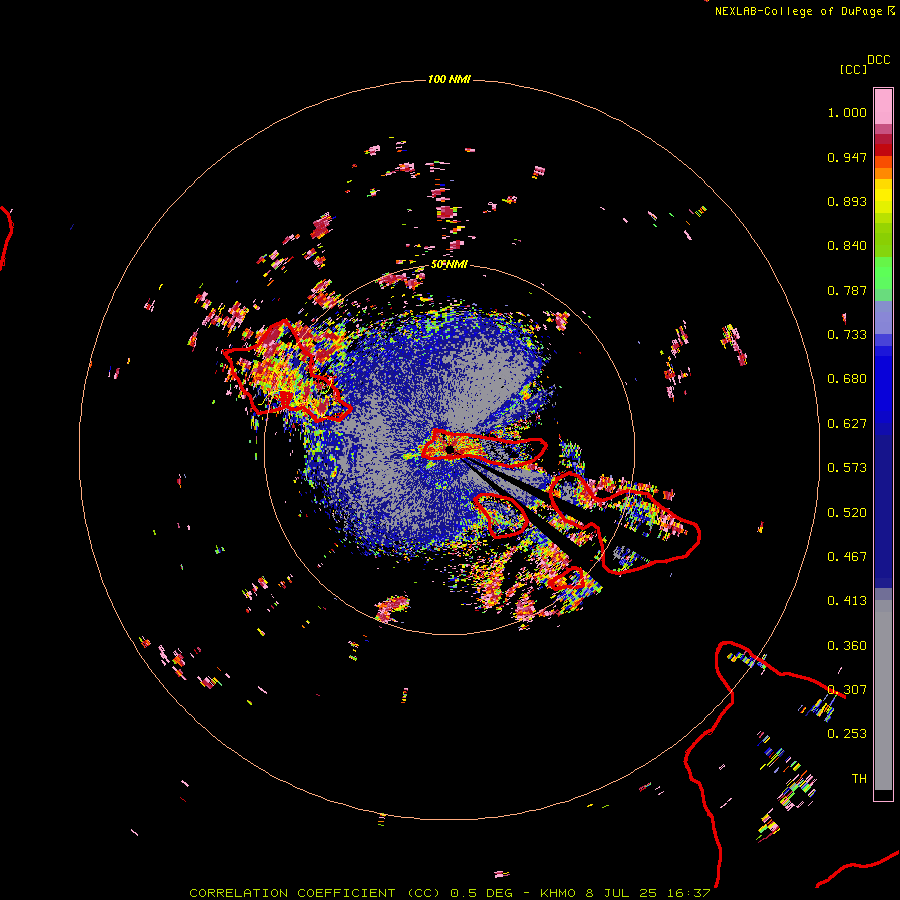The height and width of the screenshot is (900, 900).
Task: Click the 0.467 value on the color scale
Action: 847,557
